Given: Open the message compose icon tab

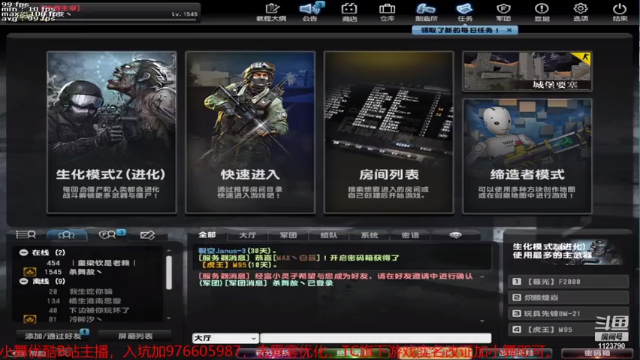Looking at the screenshot, I should pos(147,235).
